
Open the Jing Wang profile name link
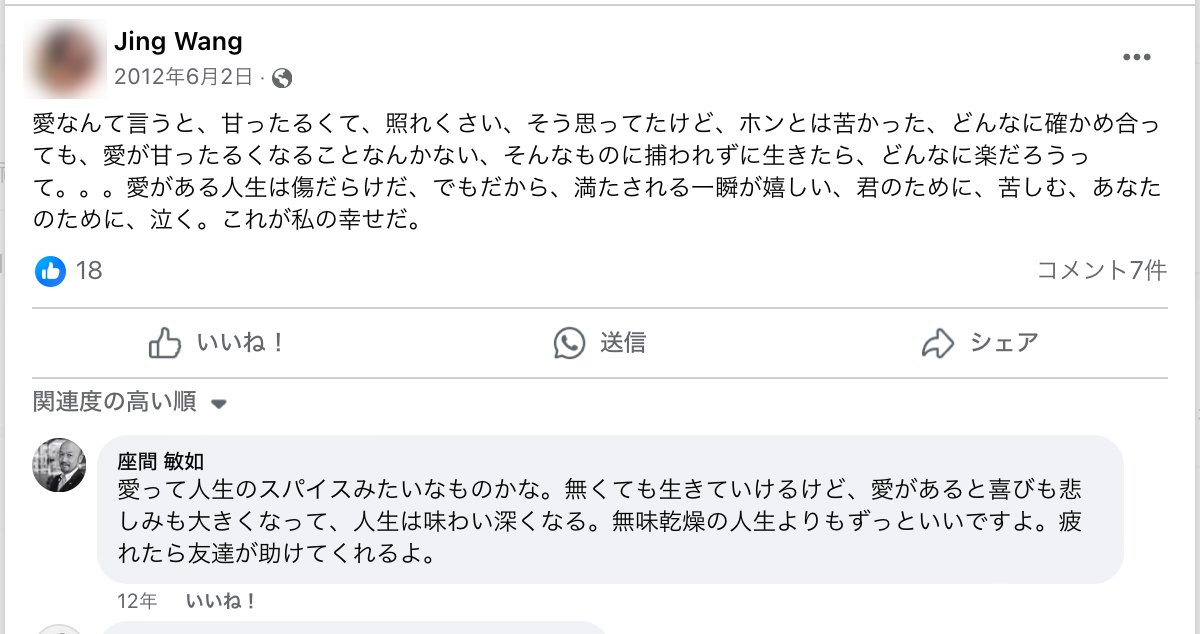coord(178,41)
